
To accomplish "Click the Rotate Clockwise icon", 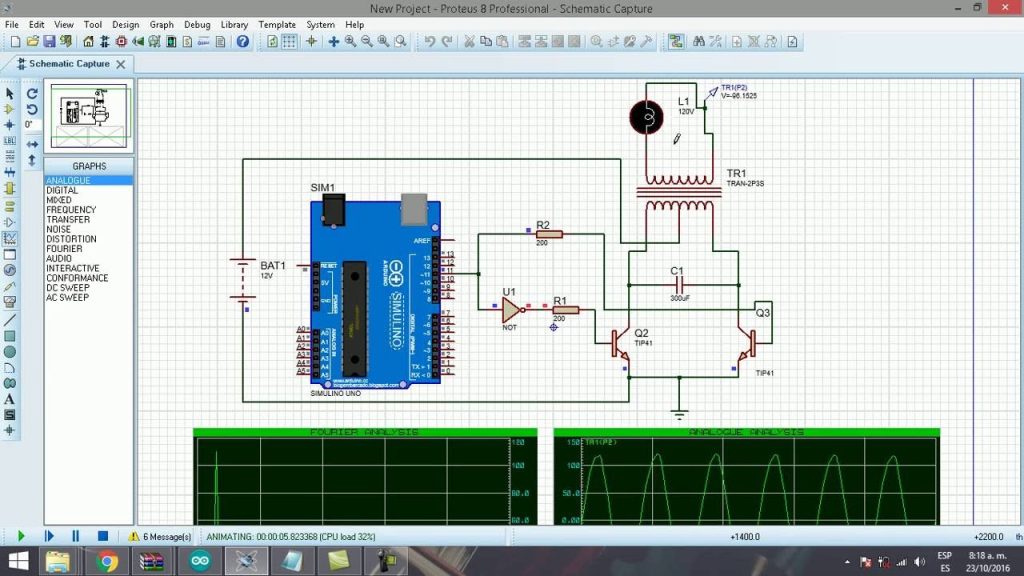I will 32,94.
